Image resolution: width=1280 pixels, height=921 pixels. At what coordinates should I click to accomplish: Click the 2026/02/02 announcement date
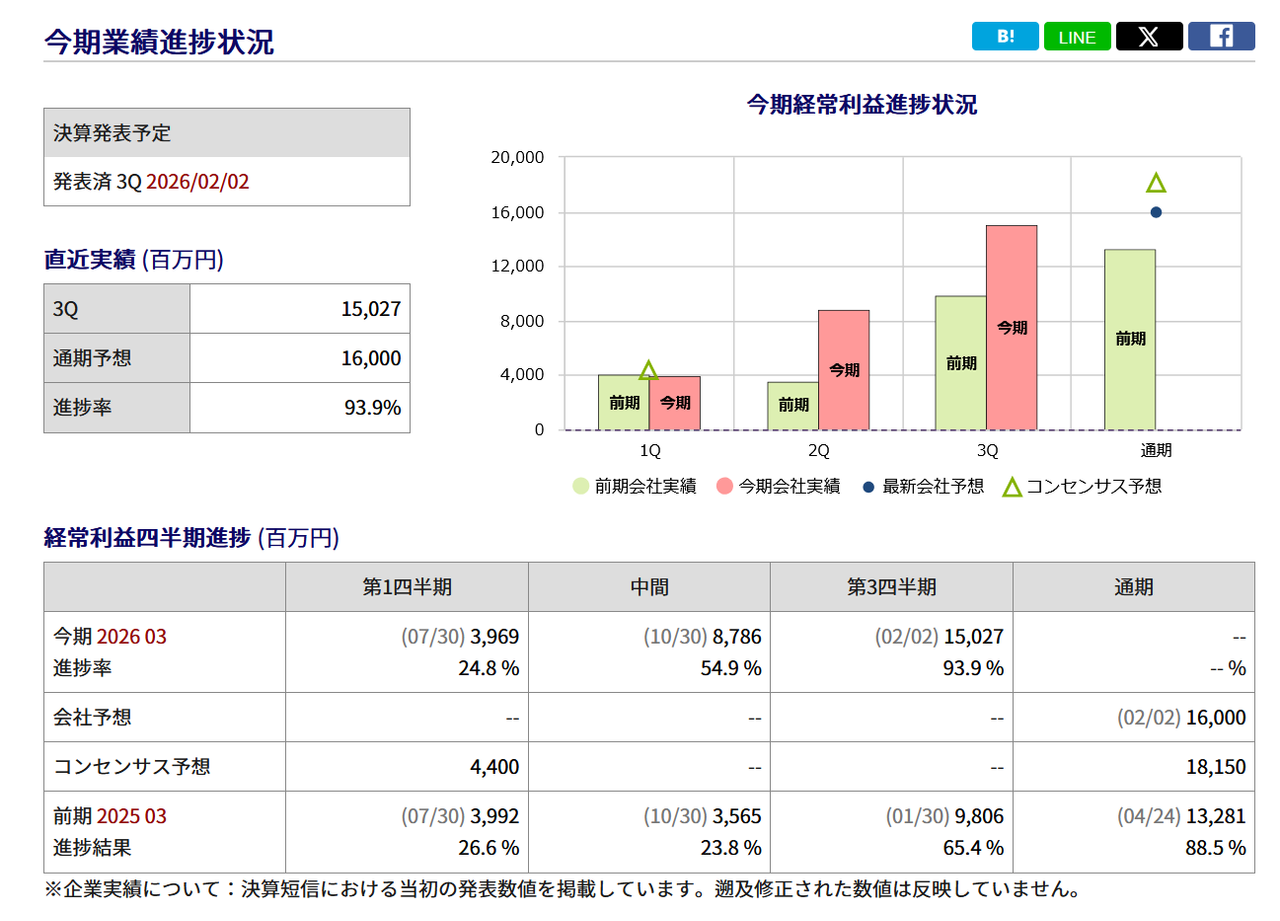pos(197,182)
